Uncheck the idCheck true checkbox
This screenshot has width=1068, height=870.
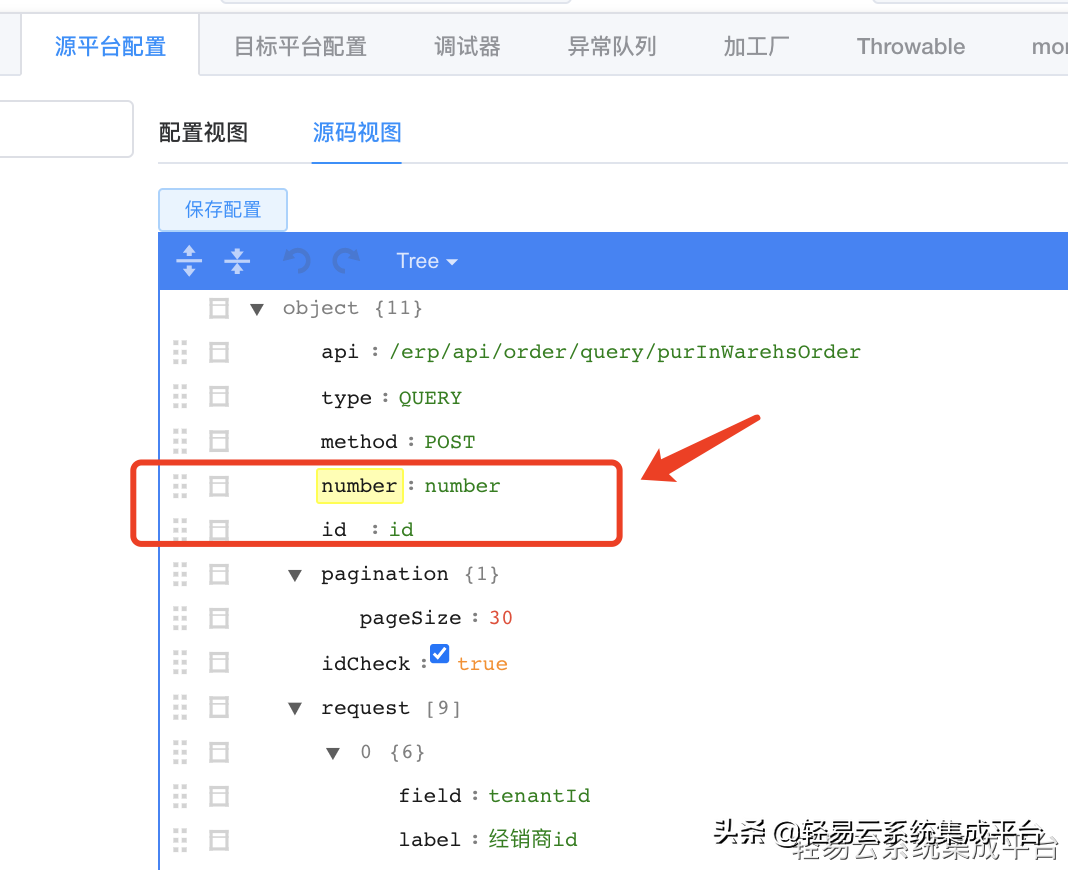tap(439, 653)
